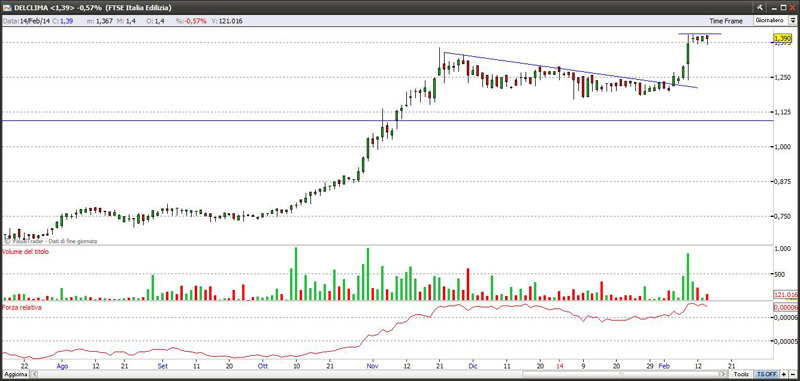Click the 'Feb' date axis label

664,366
